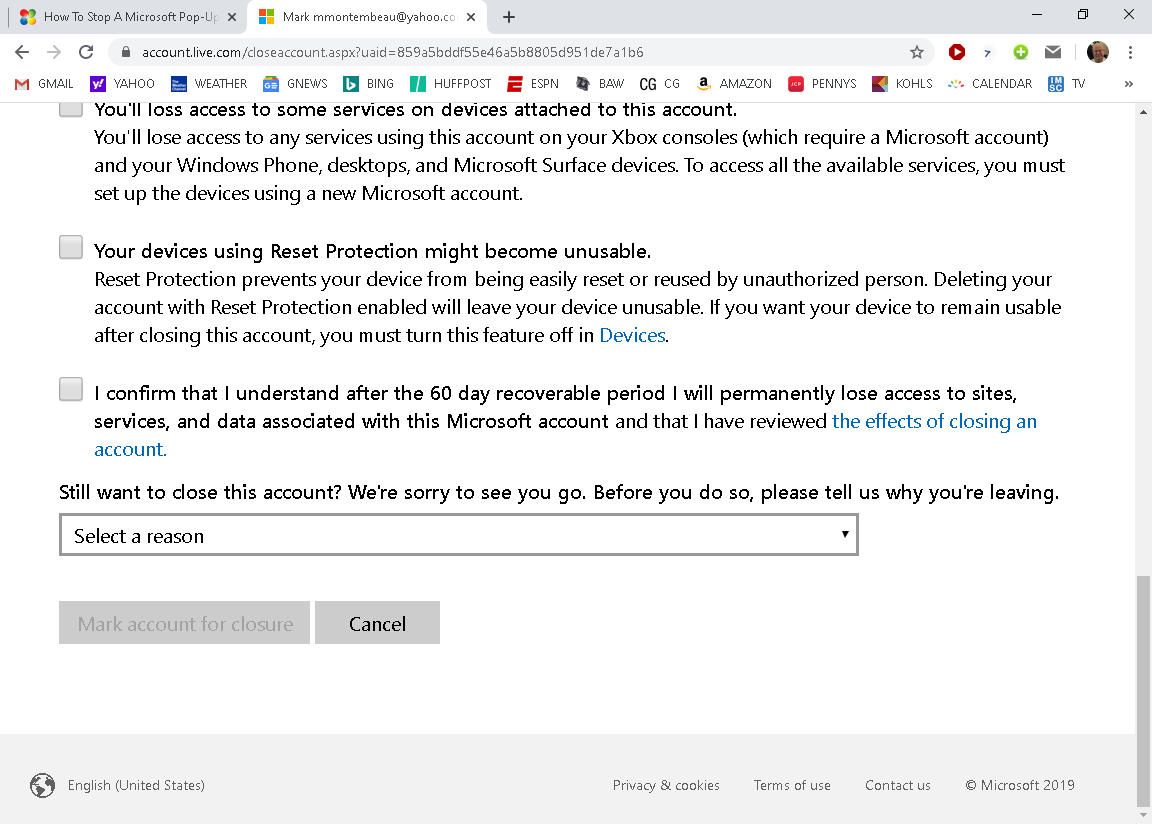
Task: Open the CG bookmark
Action: pos(659,84)
